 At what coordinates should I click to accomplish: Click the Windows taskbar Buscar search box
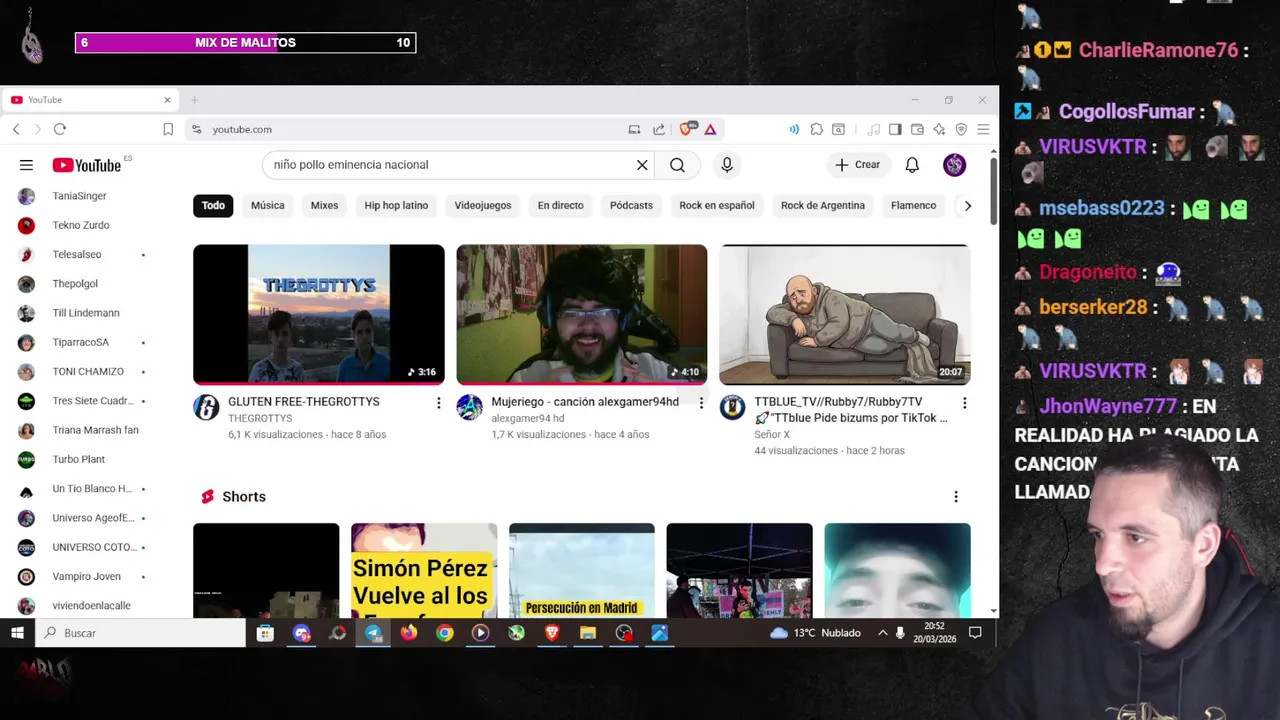[x=141, y=633]
